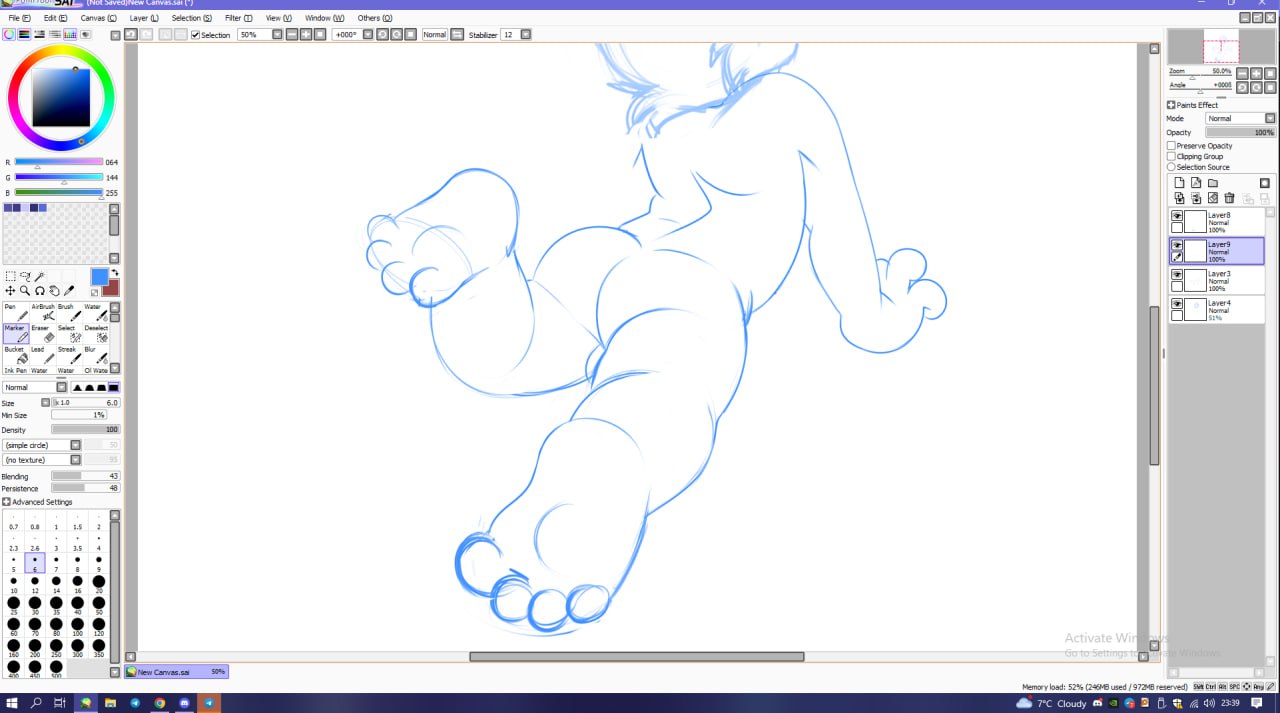Delete layer using the trash icon
This screenshot has height=713, width=1280.
click(1230, 198)
